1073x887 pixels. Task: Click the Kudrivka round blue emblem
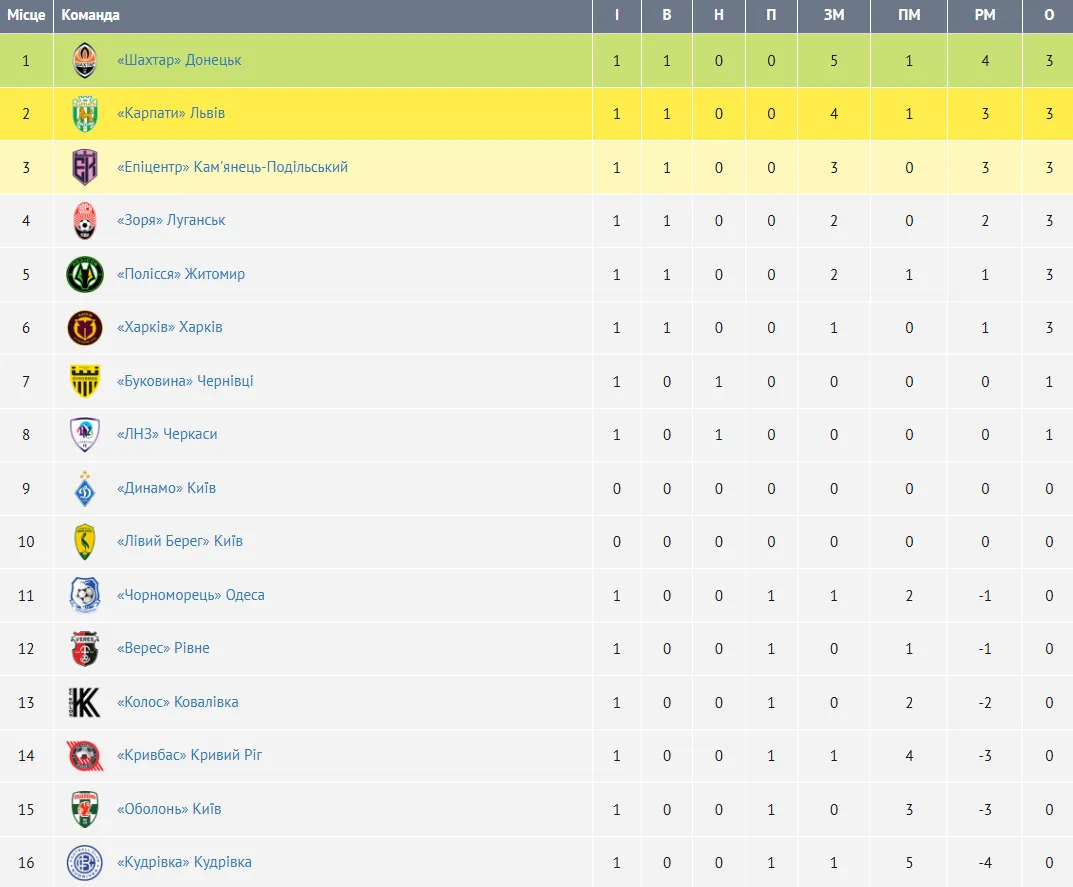pos(85,863)
